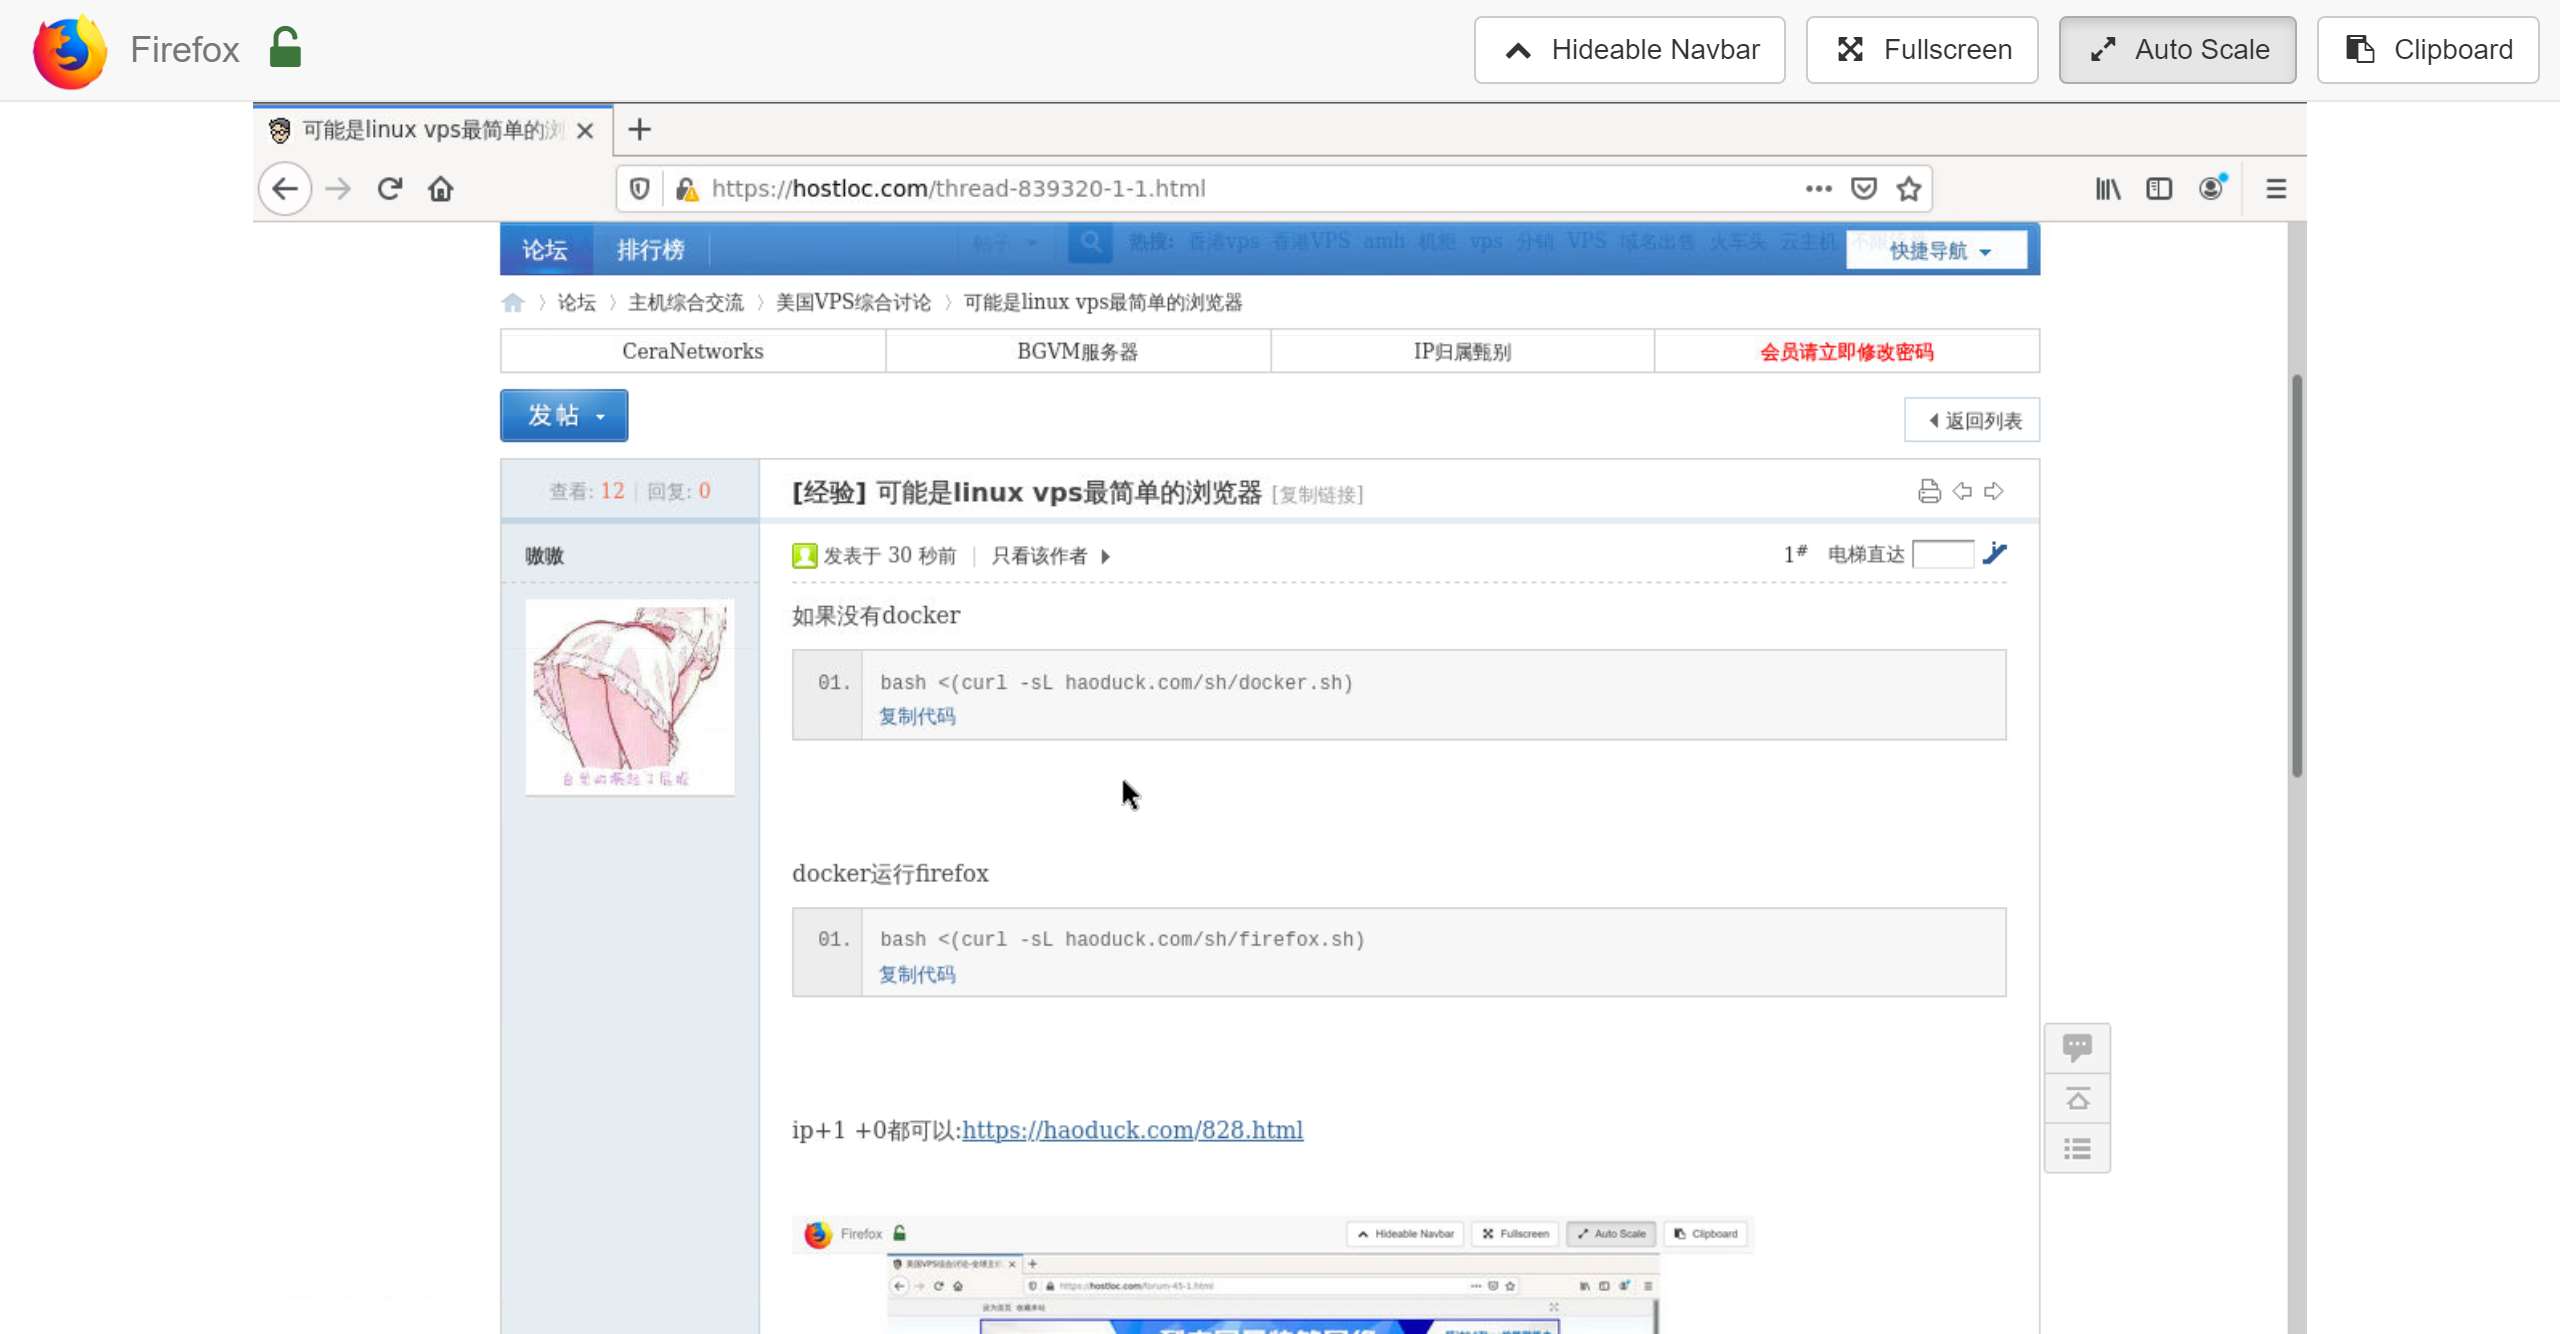Copy code for docker.sh command
The image size is (2560, 1334).
pyautogui.click(x=917, y=716)
